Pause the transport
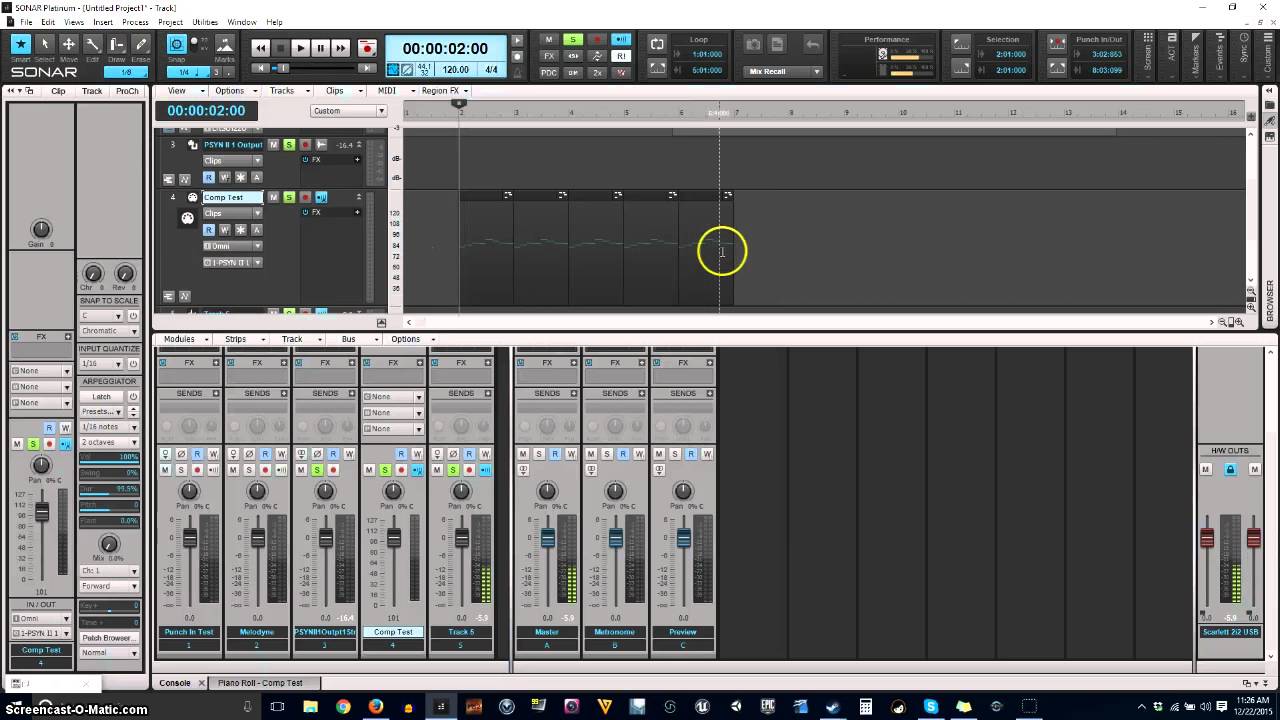This screenshot has width=1280, height=720. (x=320, y=47)
